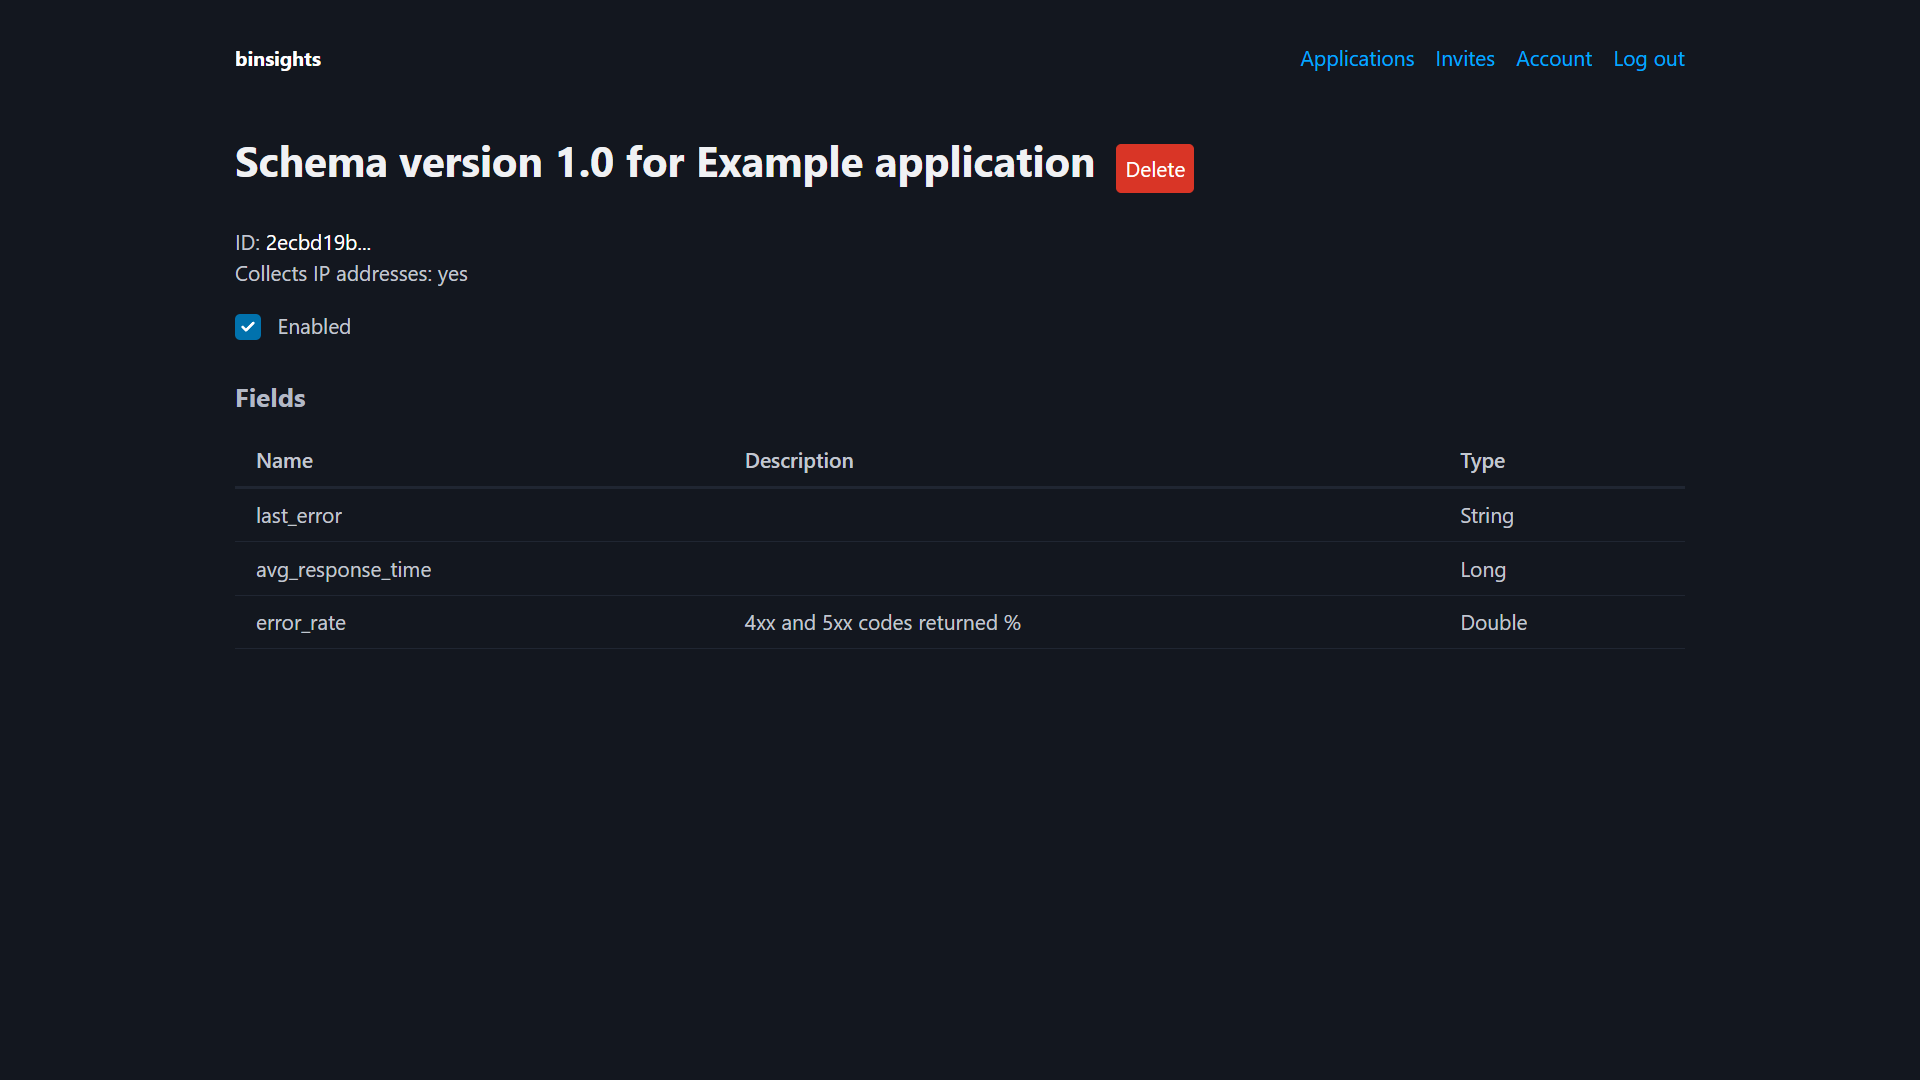Delete schema version 1.0

(x=1154, y=168)
